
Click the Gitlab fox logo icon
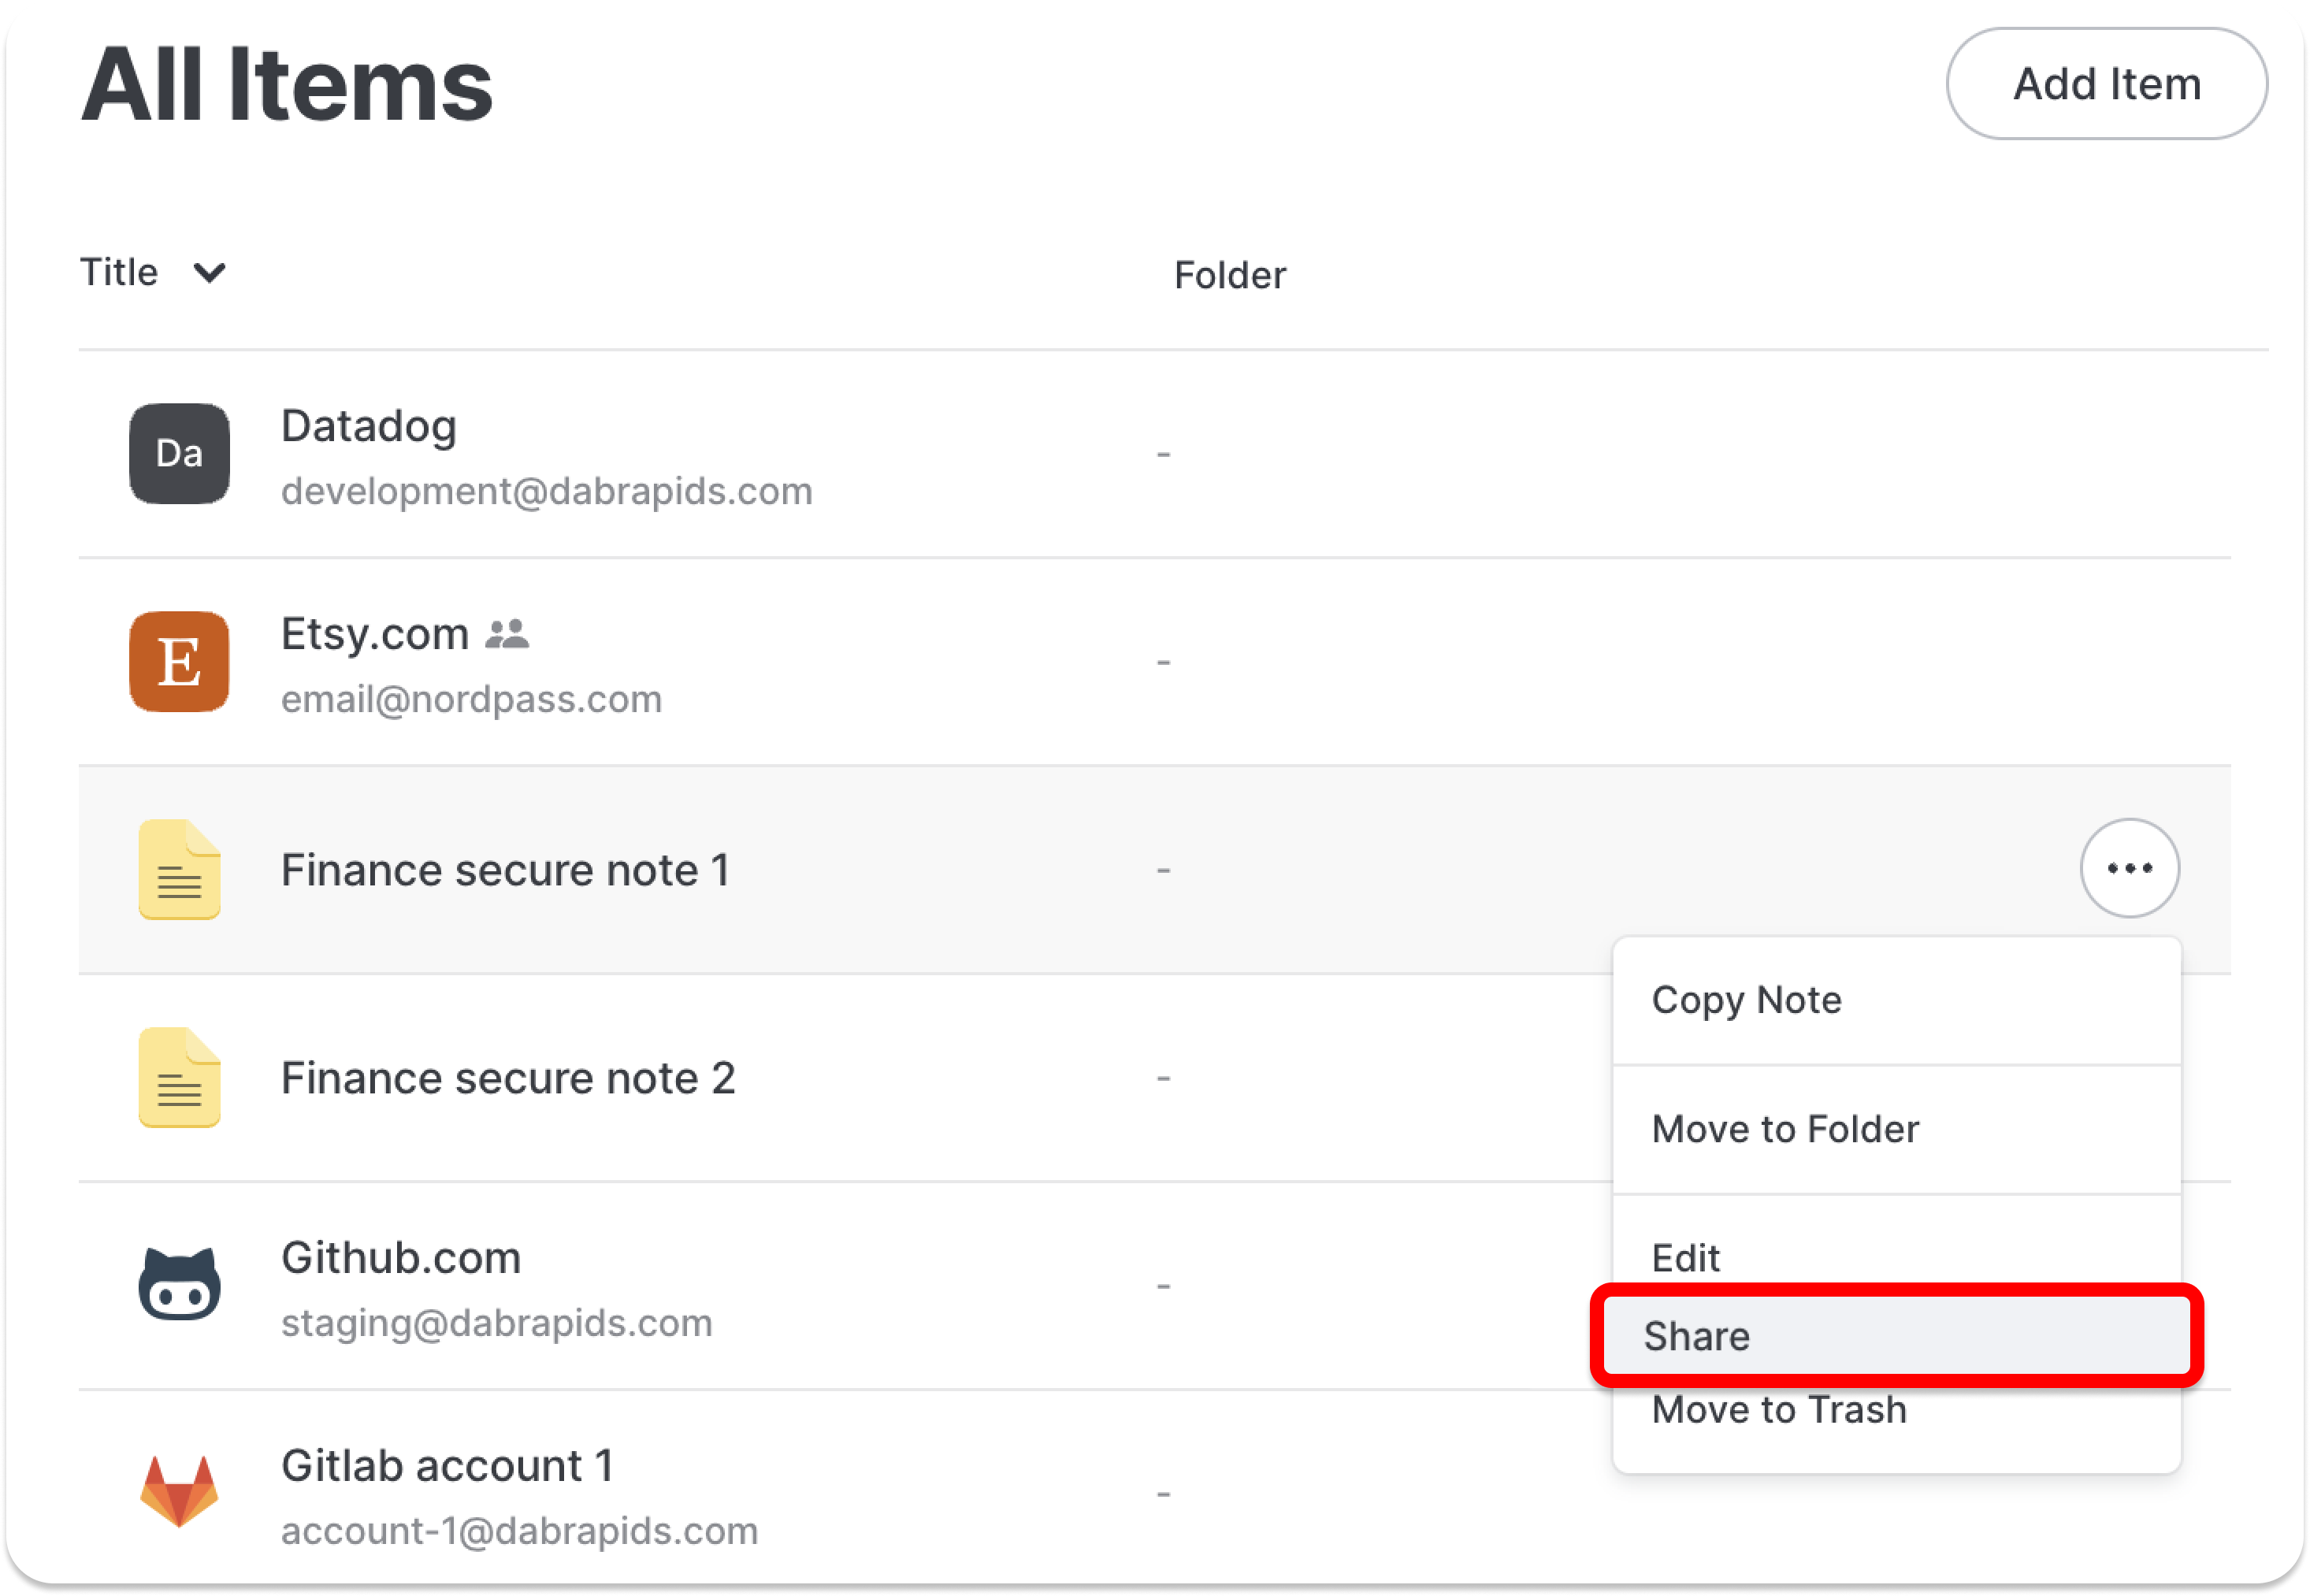point(179,1492)
